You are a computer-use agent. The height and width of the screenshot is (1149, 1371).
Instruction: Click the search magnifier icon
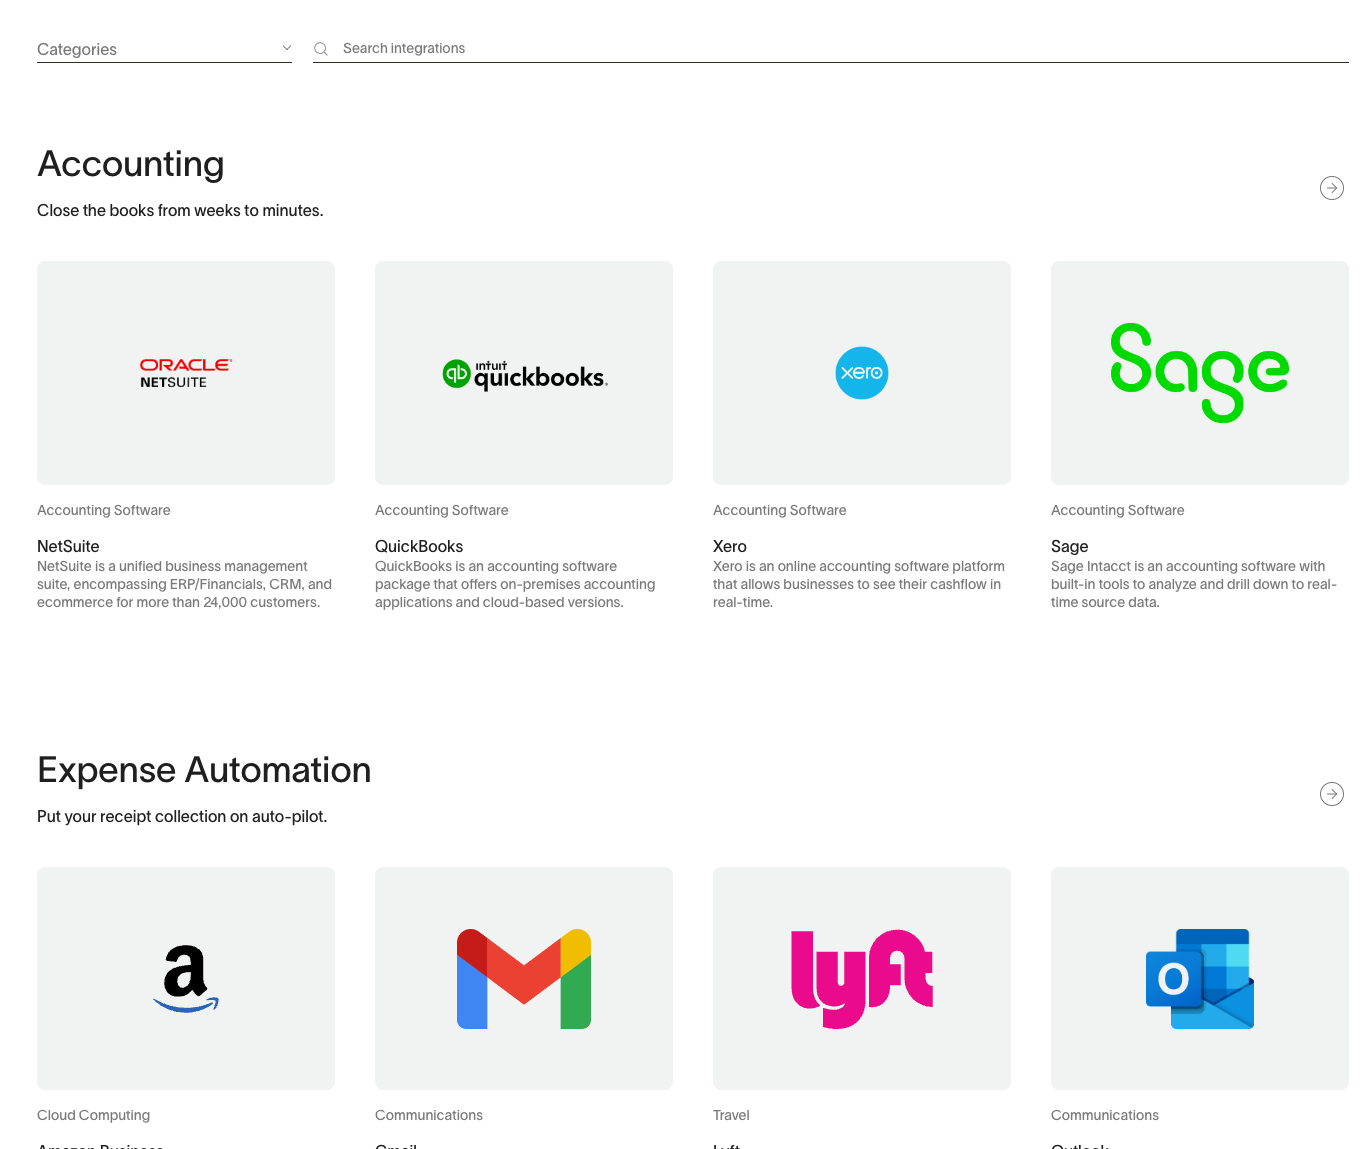pyautogui.click(x=320, y=48)
